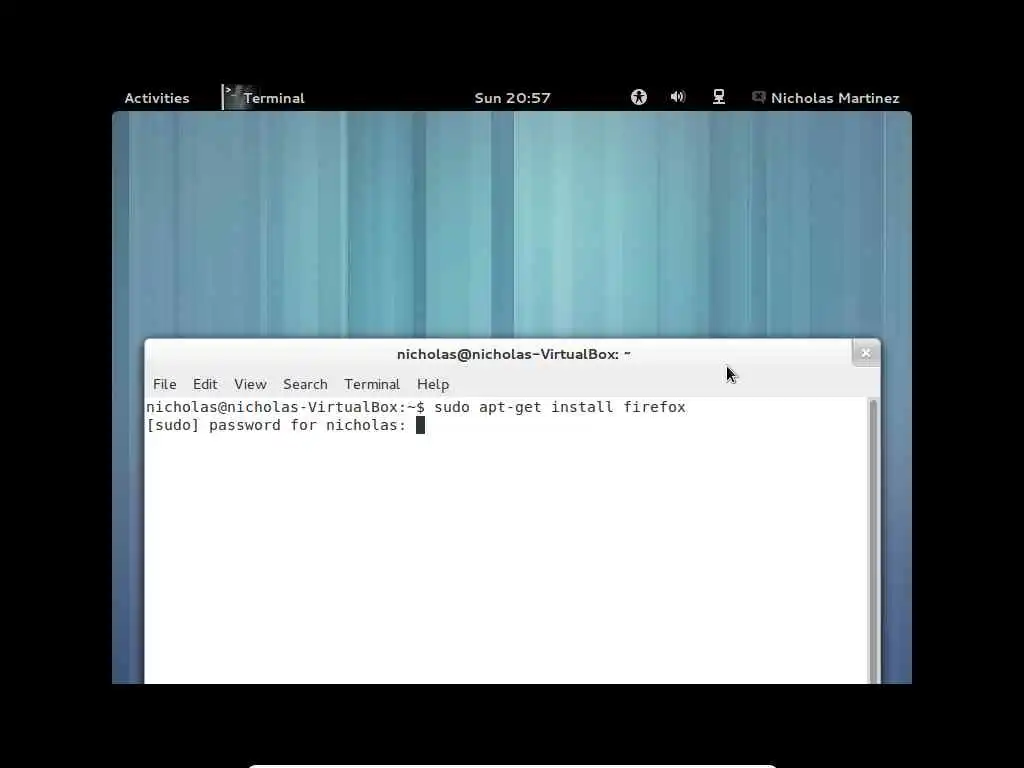Open the Activities overview
Screen dimensions: 1024x768
[157, 98]
